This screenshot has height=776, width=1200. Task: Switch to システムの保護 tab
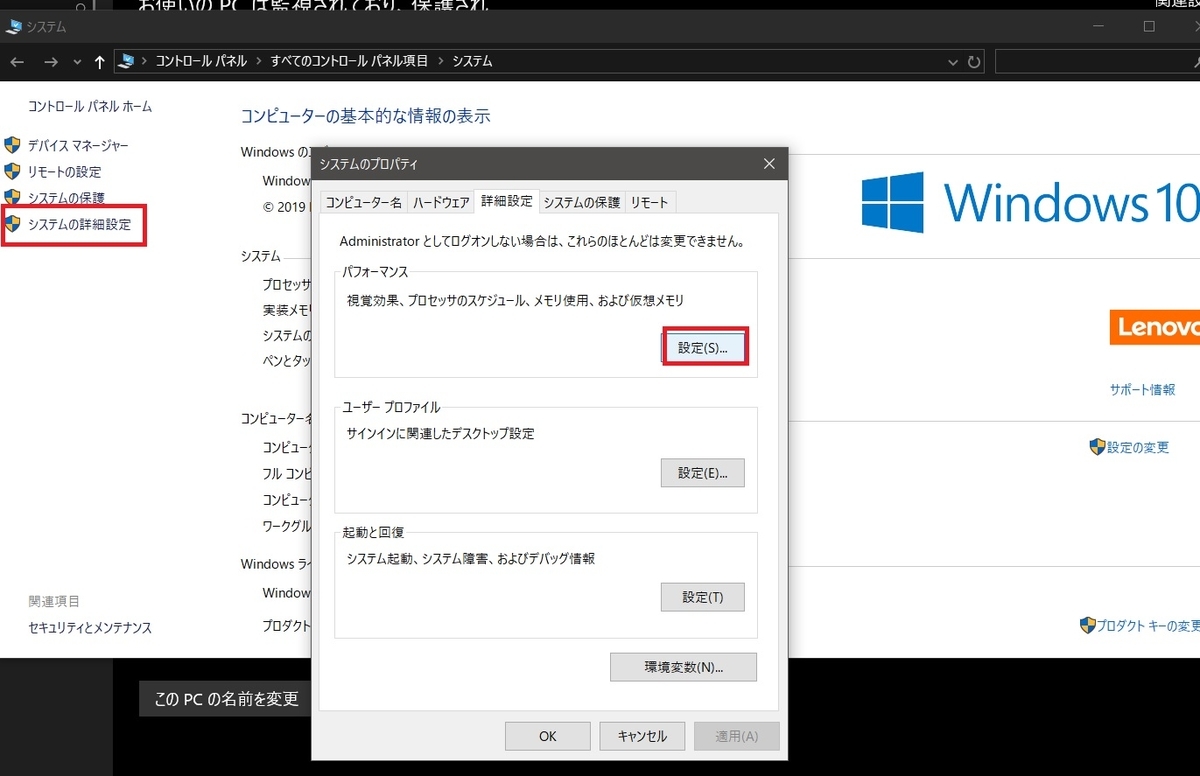[x=582, y=202]
